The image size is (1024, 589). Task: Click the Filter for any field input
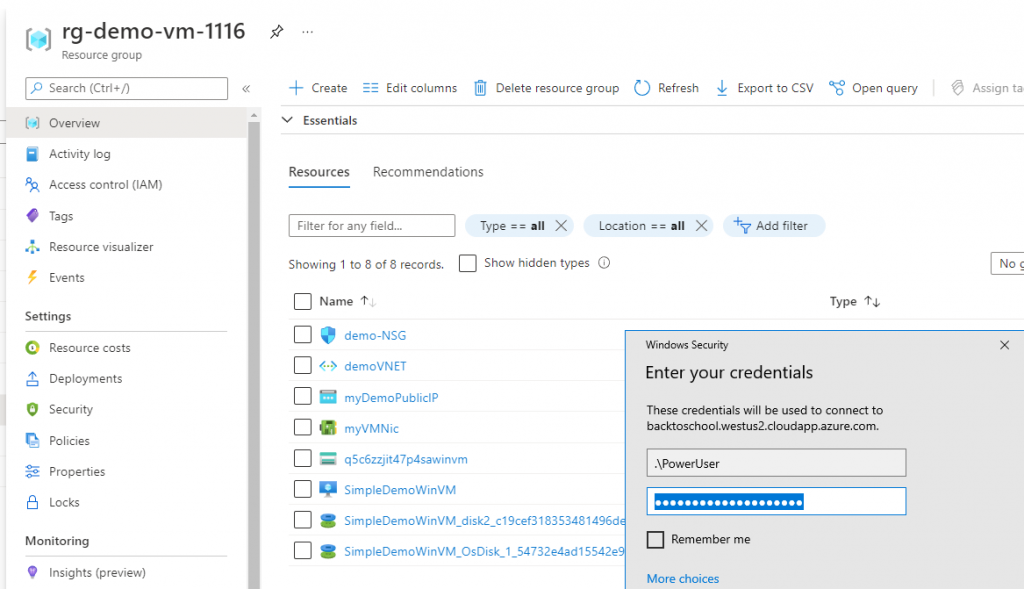pos(371,226)
